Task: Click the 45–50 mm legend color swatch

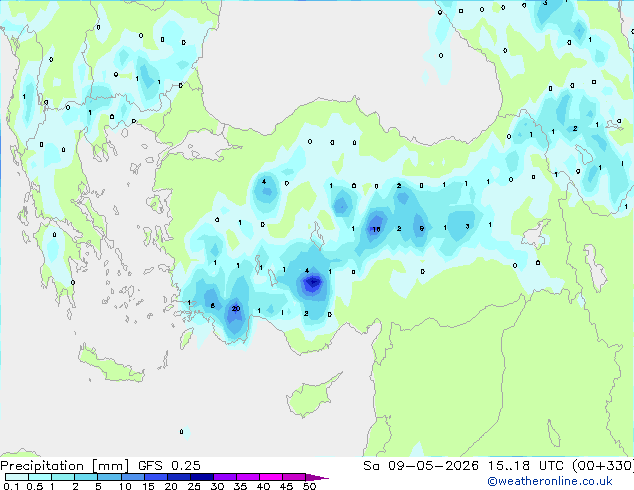Action: [x=294, y=477]
